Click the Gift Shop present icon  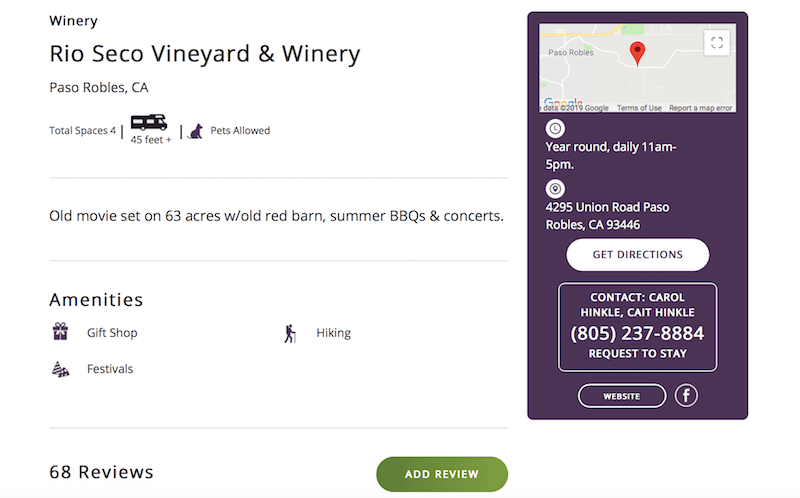click(x=60, y=332)
